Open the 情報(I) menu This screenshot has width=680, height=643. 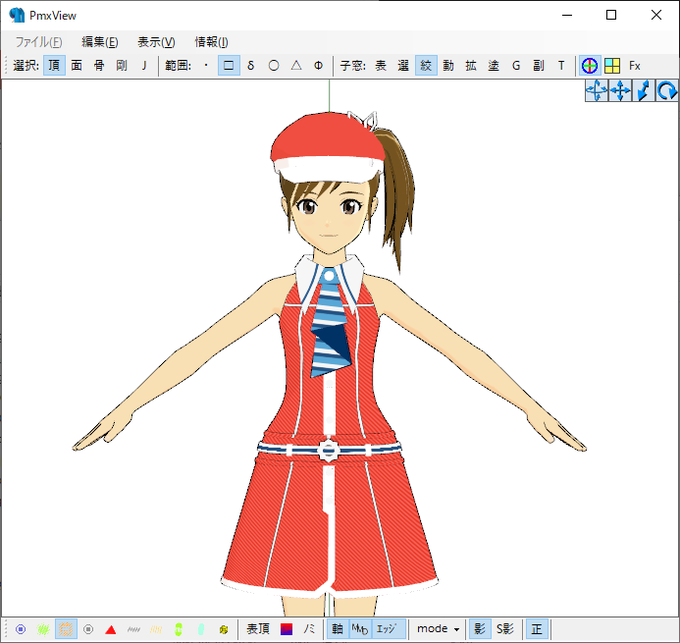pos(211,42)
